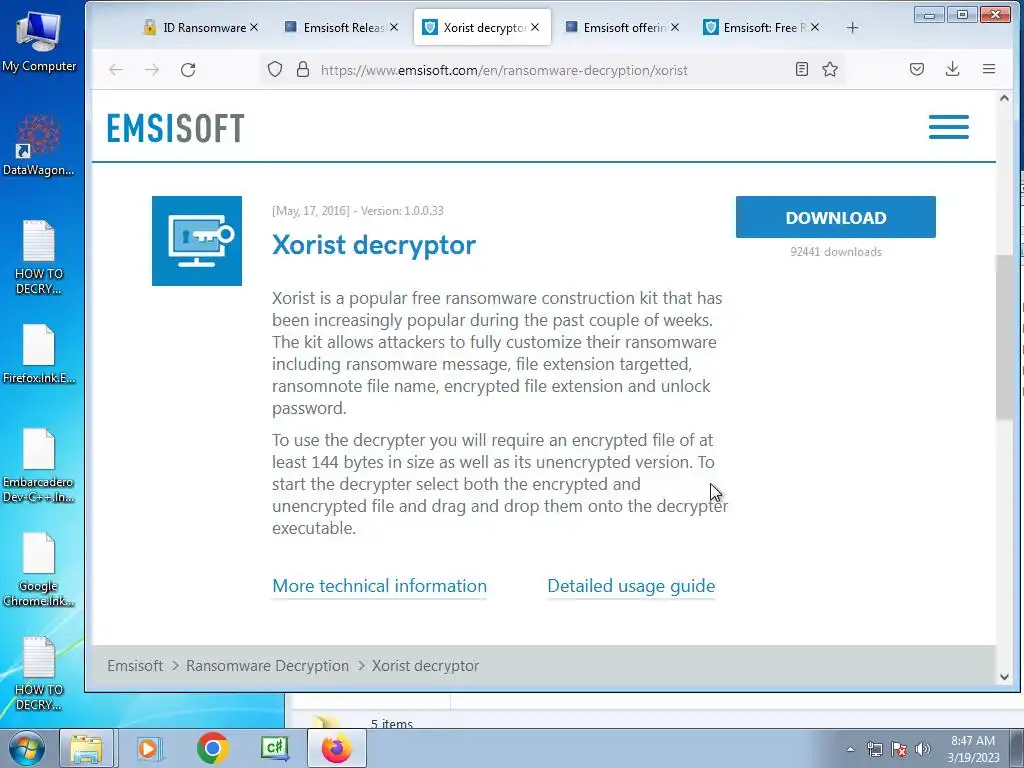This screenshot has height=768, width=1024.
Task: Close the ID Ransomware tab
Action: click(x=254, y=27)
